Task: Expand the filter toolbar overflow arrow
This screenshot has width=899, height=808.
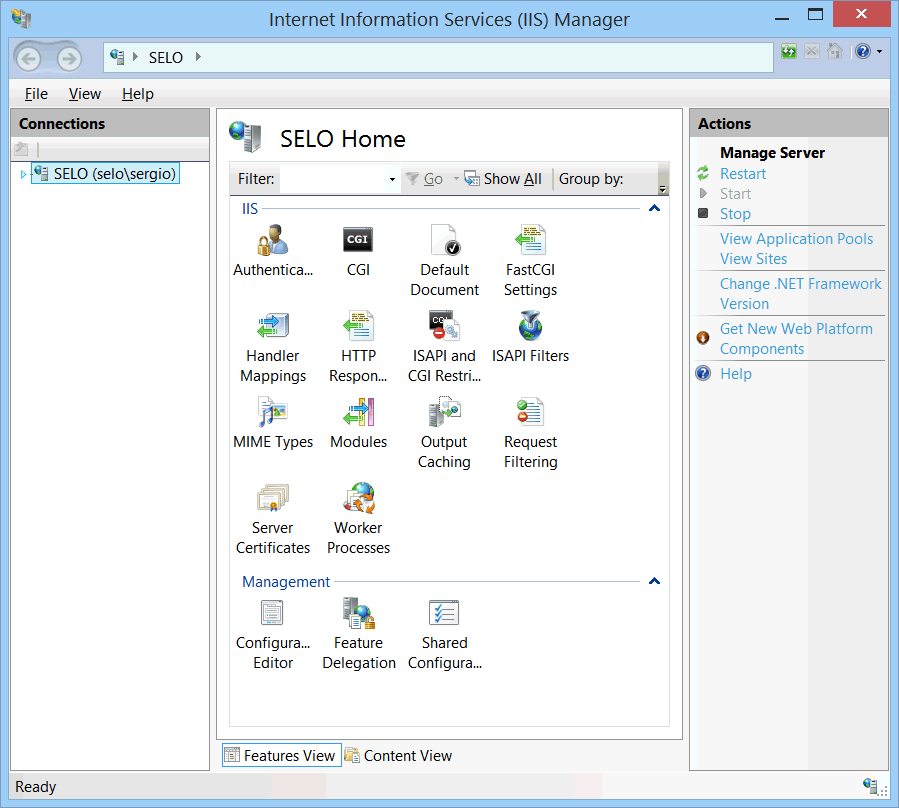Action: tap(662, 189)
